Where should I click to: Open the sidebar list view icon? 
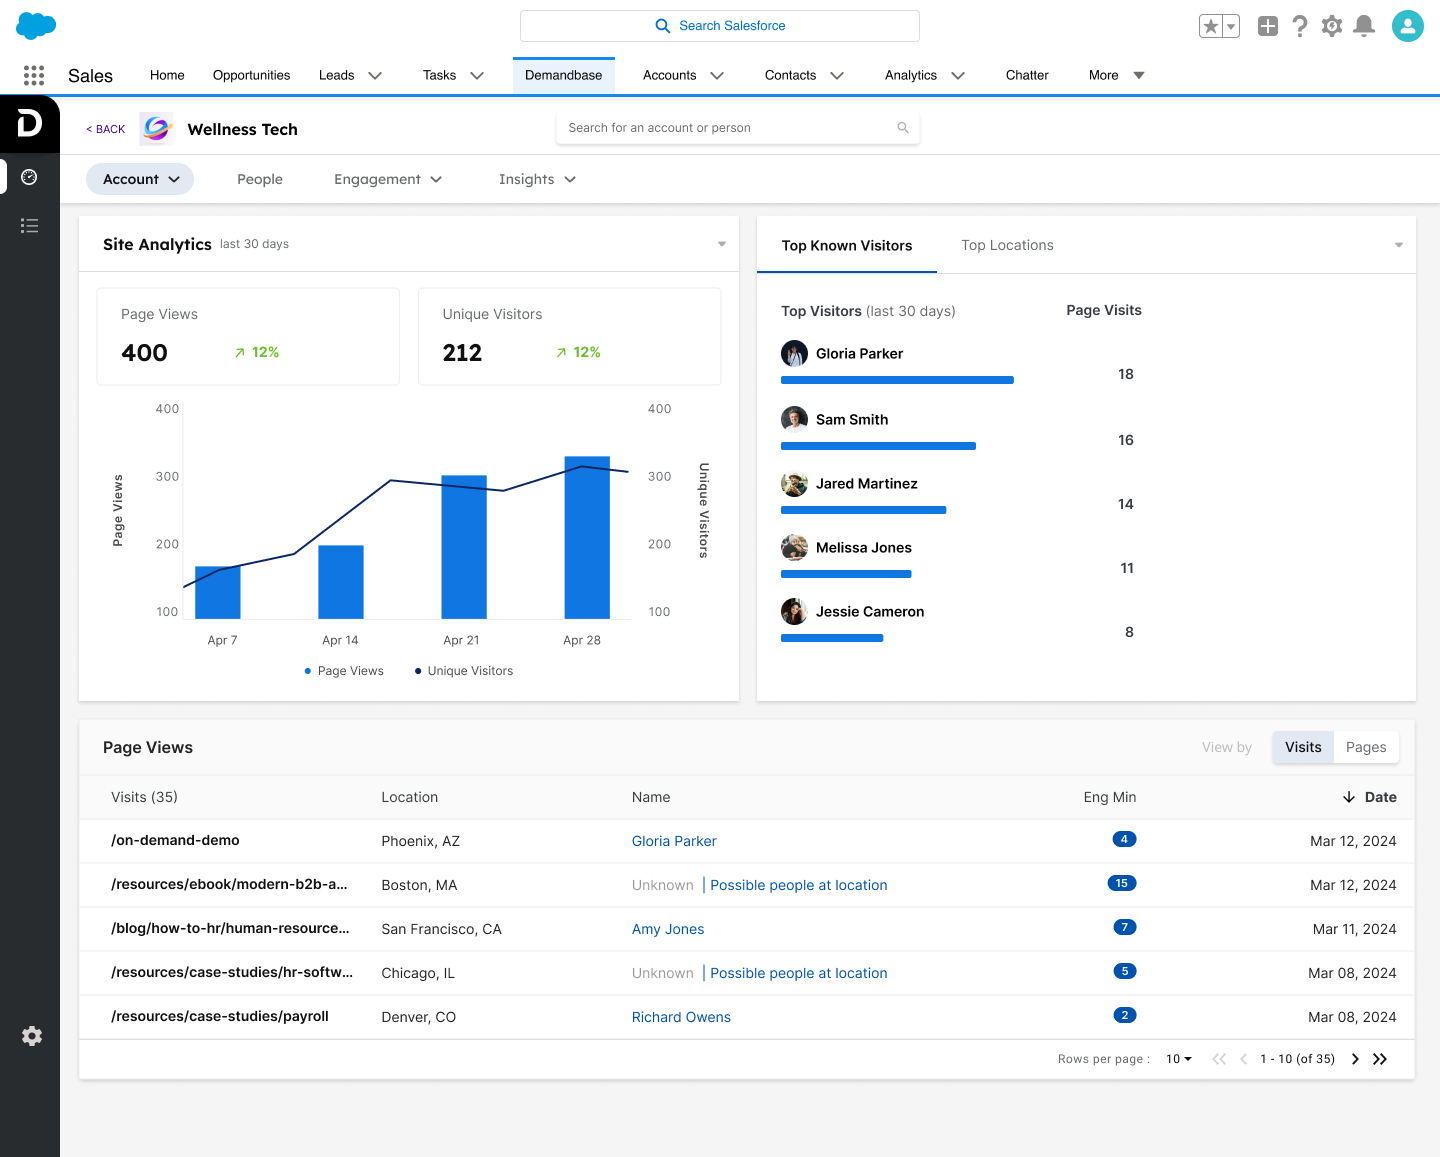click(x=29, y=226)
